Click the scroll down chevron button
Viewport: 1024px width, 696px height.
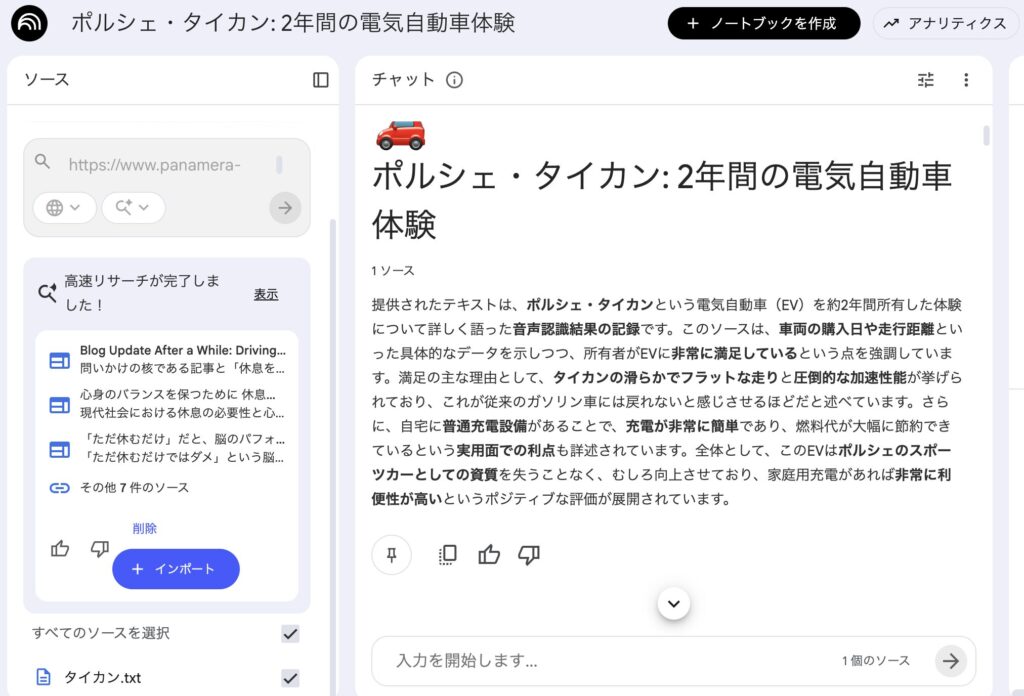673,603
